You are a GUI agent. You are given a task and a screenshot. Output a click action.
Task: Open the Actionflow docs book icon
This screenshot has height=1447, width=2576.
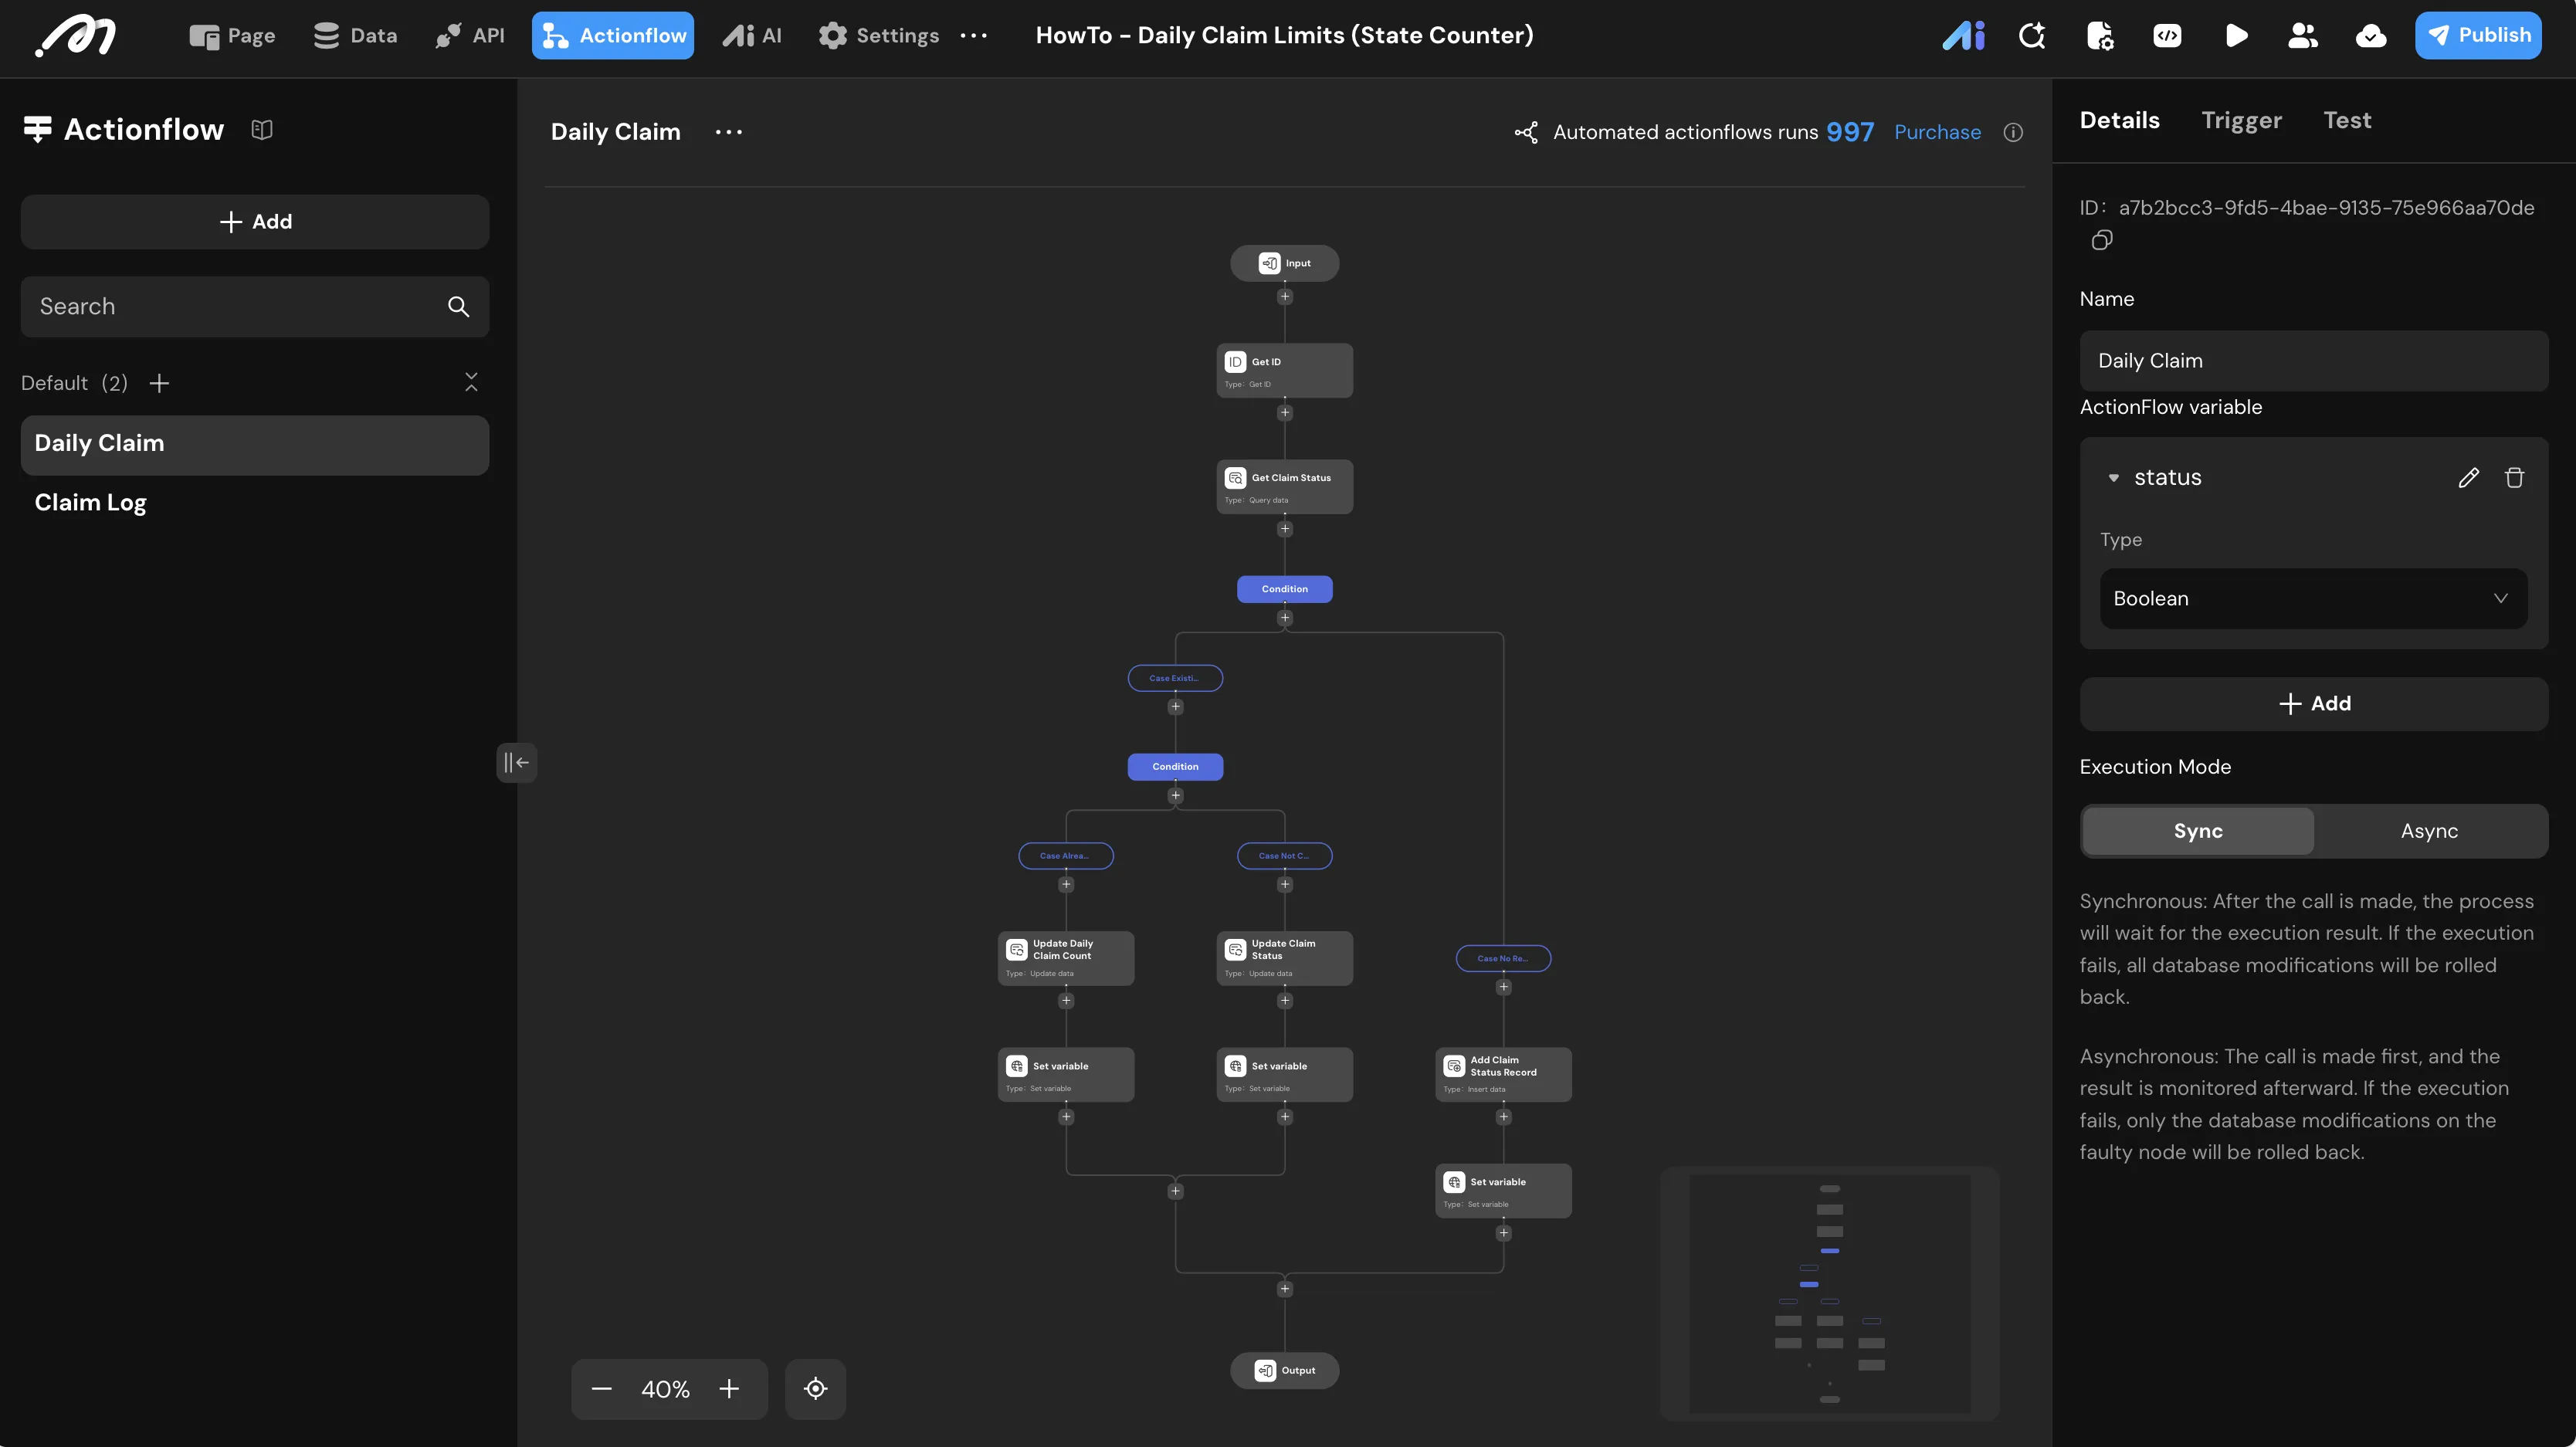coord(262,130)
